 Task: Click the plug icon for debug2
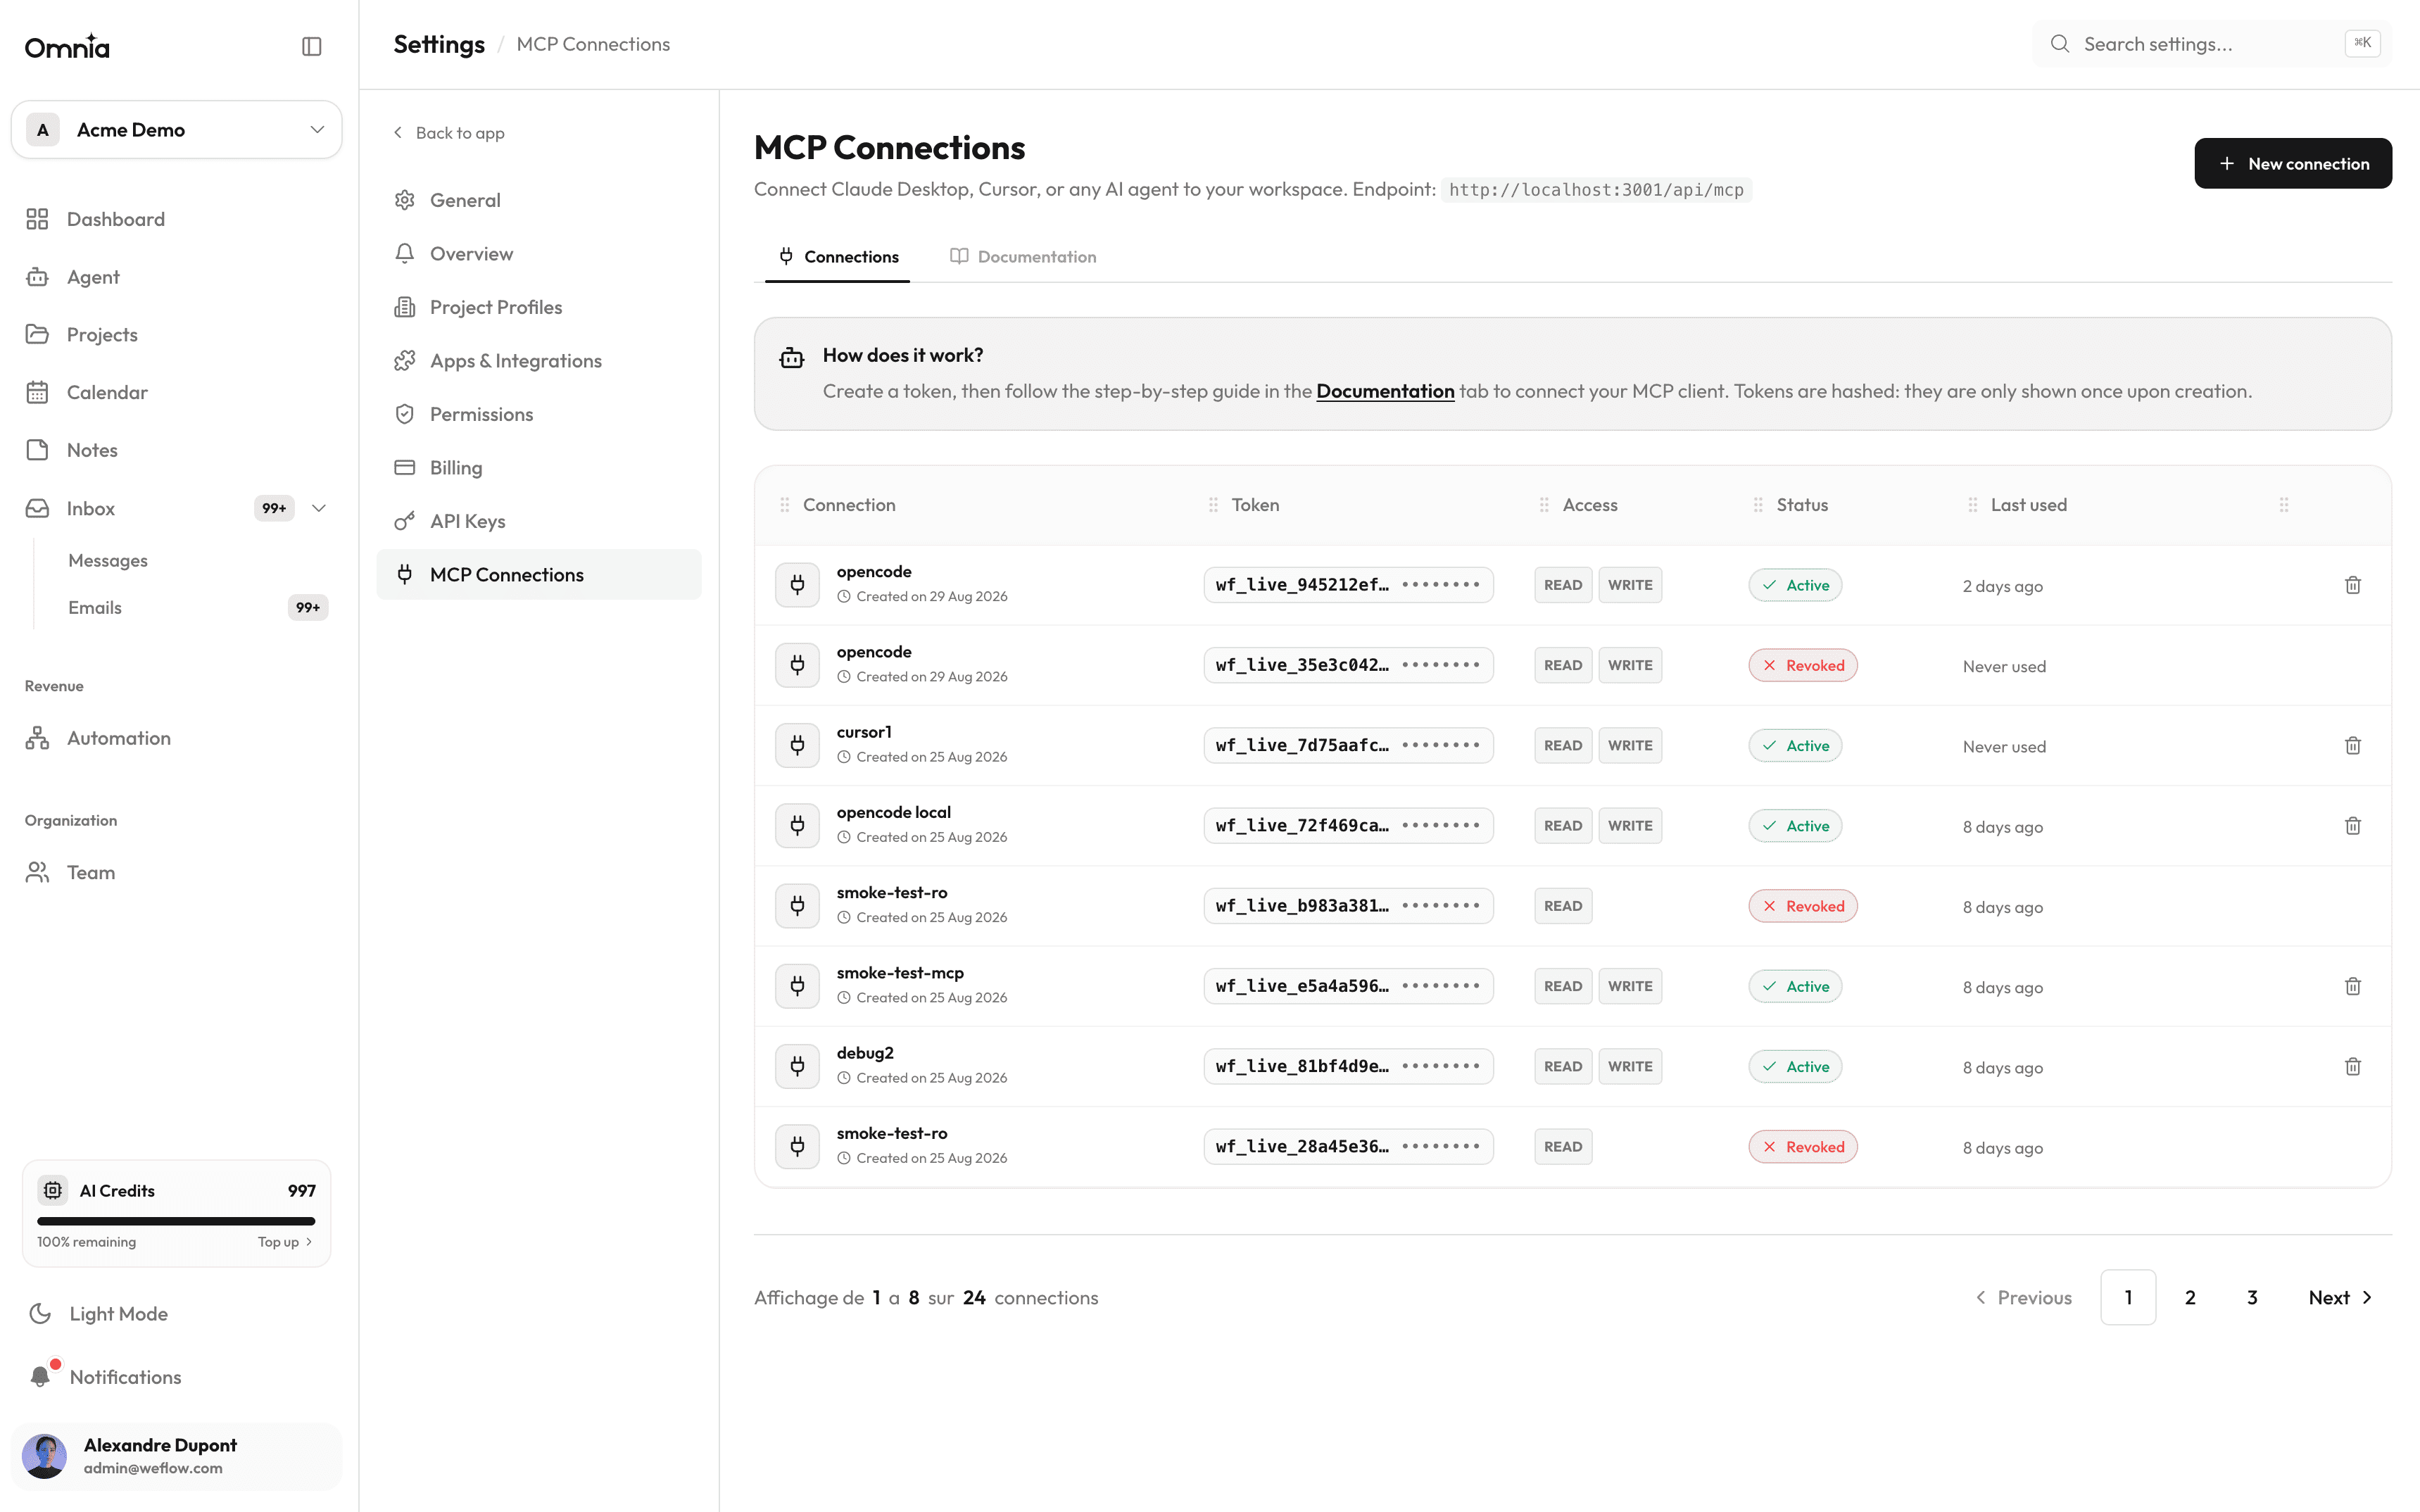point(797,1067)
